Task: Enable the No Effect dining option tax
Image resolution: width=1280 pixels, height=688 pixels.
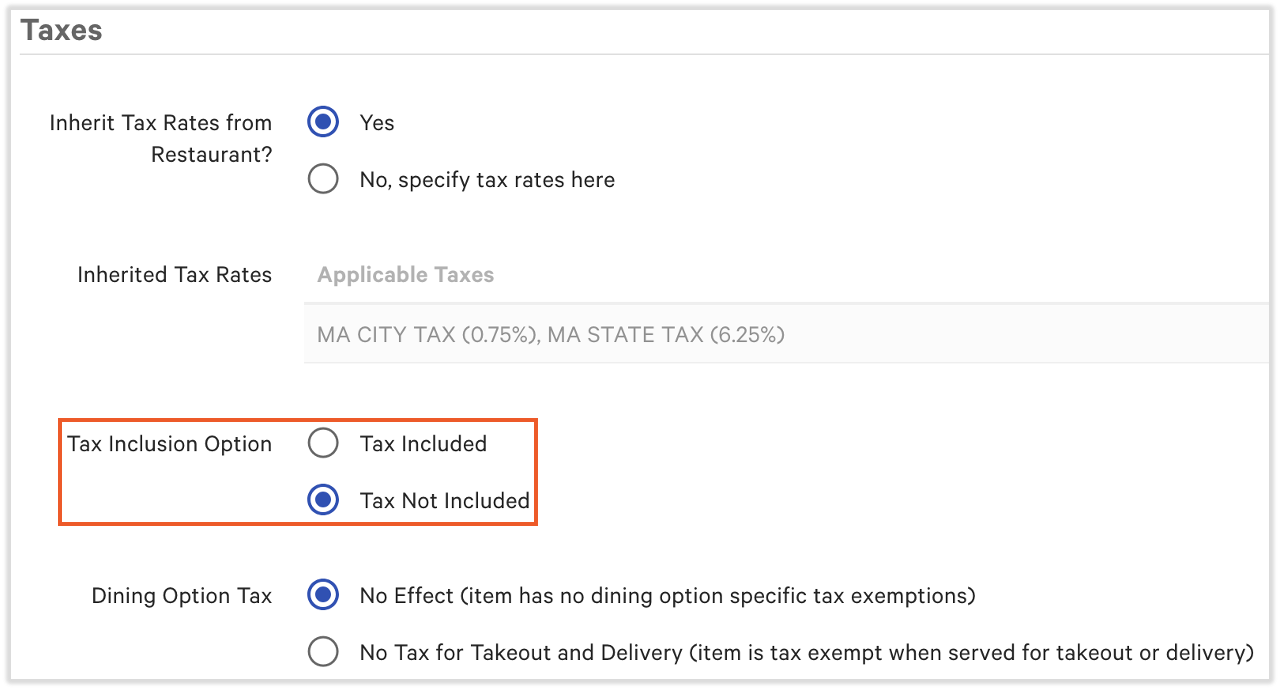Action: click(323, 595)
